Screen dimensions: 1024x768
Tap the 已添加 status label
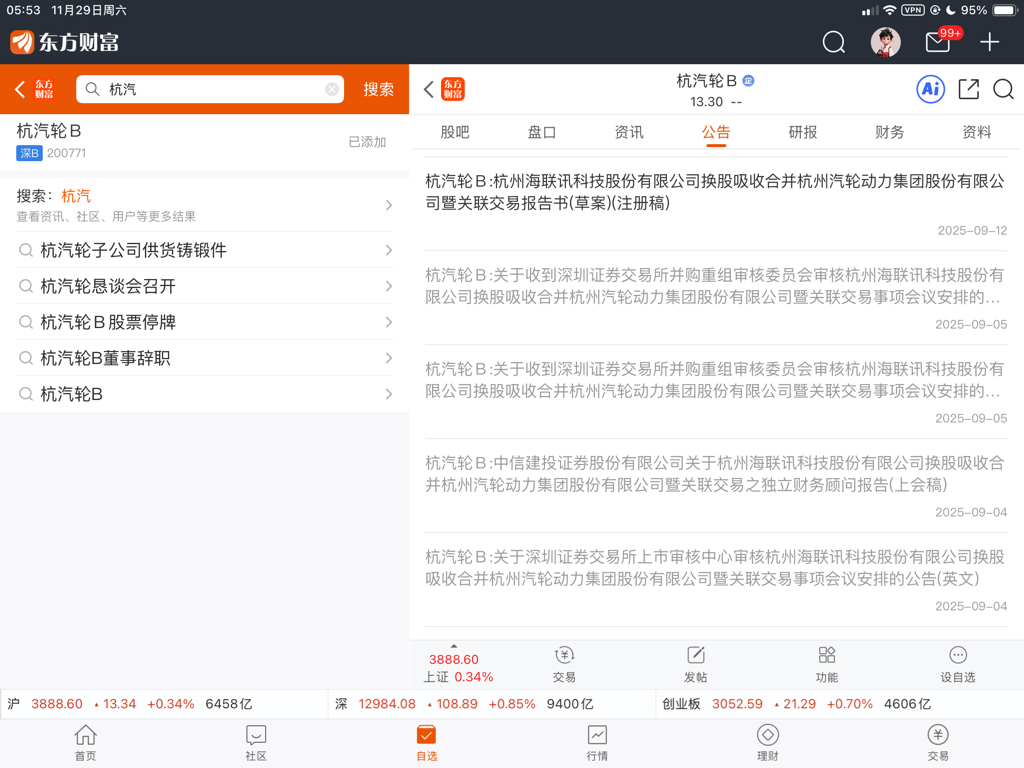tap(367, 142)
